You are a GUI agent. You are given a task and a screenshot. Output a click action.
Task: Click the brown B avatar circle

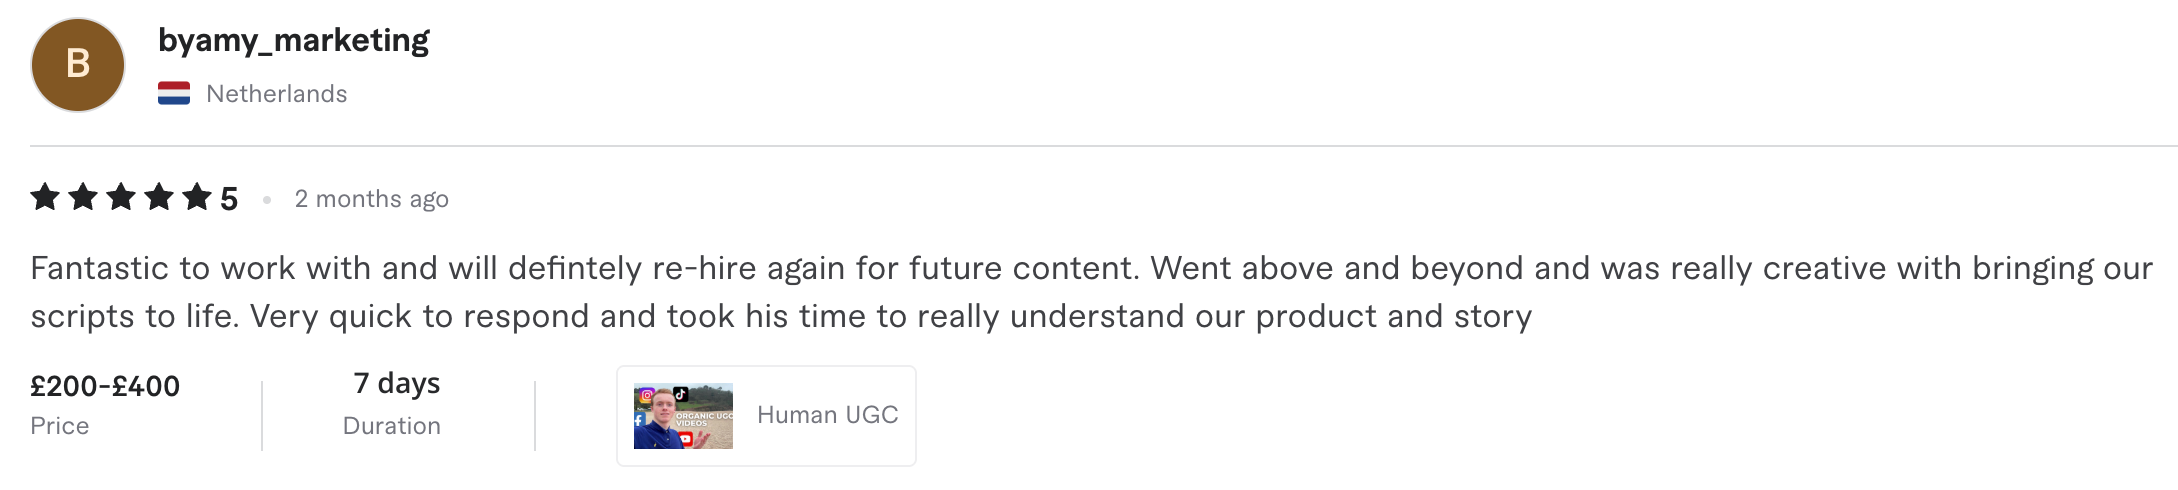[x=78, y=65]
